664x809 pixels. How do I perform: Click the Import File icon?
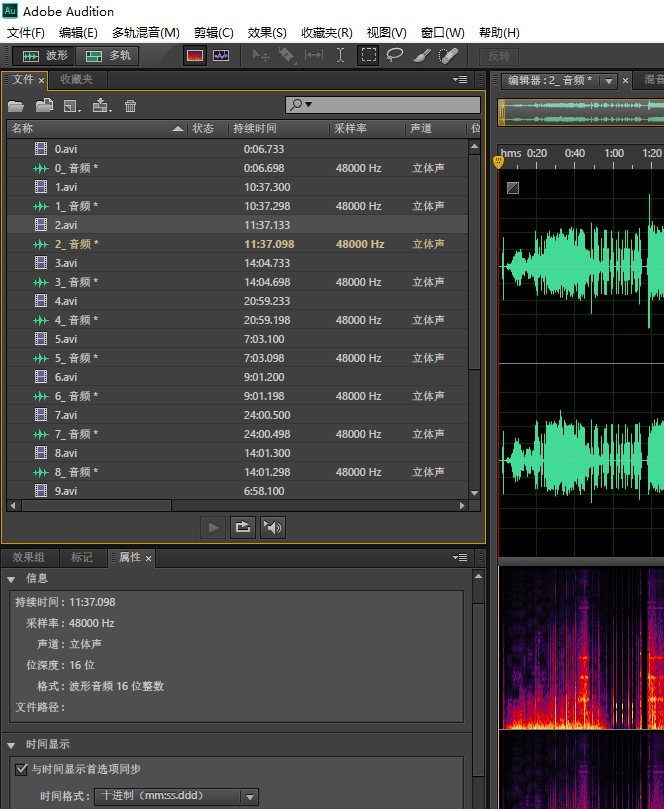pos(44,105)
